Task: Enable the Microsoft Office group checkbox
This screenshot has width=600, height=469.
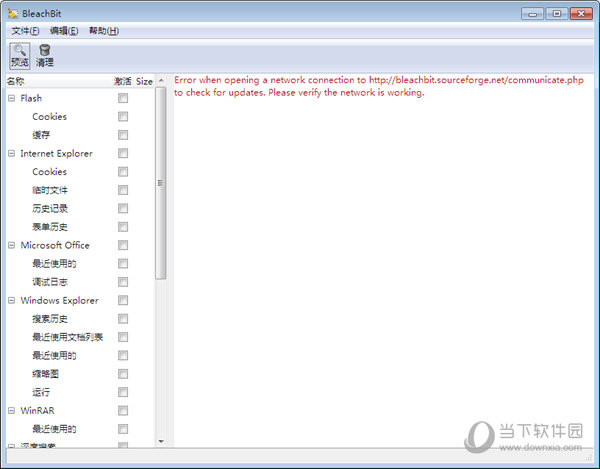Action: tap(123, 245)
